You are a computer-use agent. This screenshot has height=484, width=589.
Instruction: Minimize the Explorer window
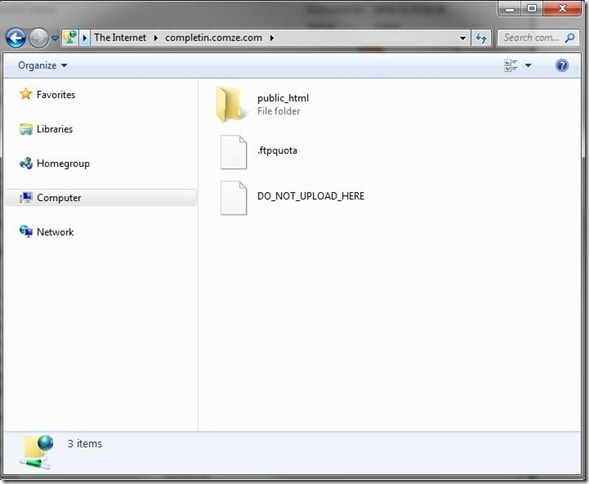pos(510,8)
